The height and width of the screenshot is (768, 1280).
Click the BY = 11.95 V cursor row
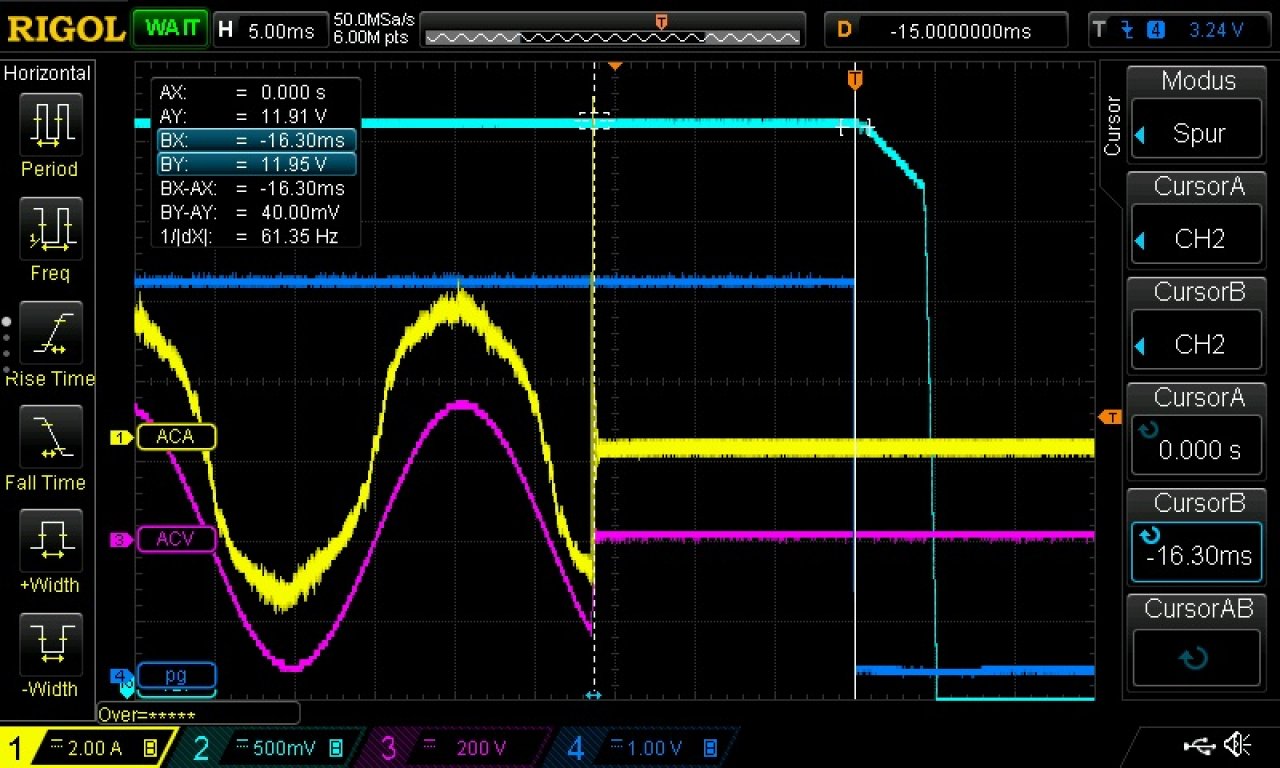click(x=256, y=164)
